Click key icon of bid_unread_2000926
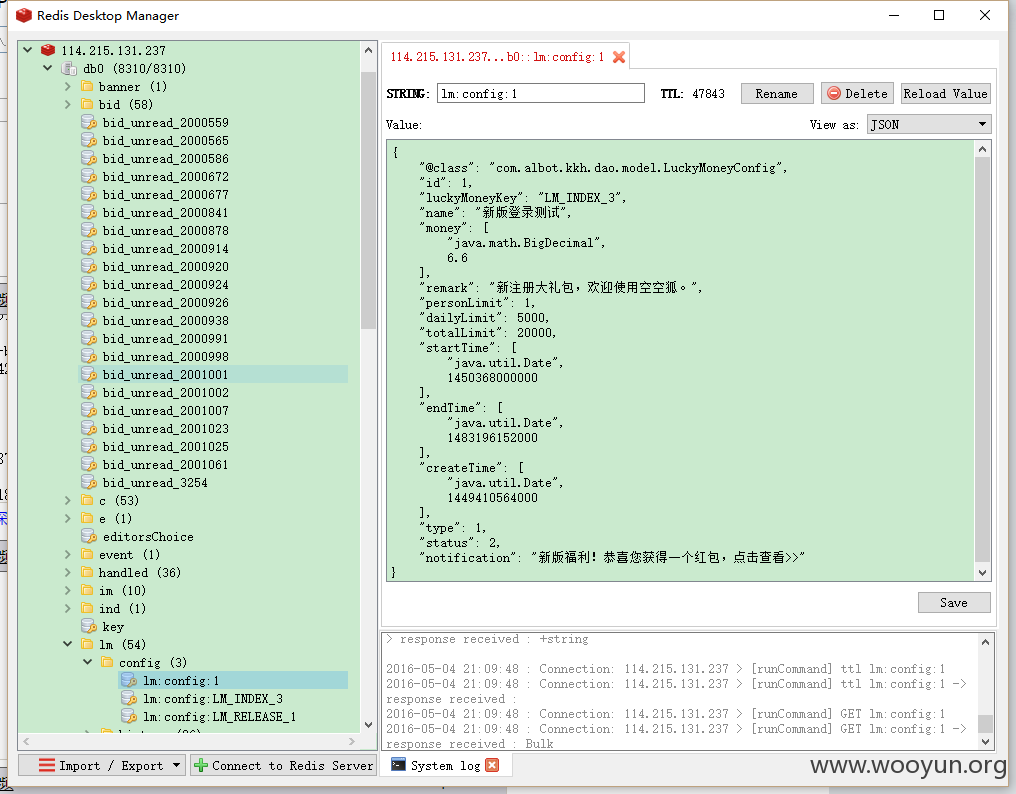 (x=89, y=303)
